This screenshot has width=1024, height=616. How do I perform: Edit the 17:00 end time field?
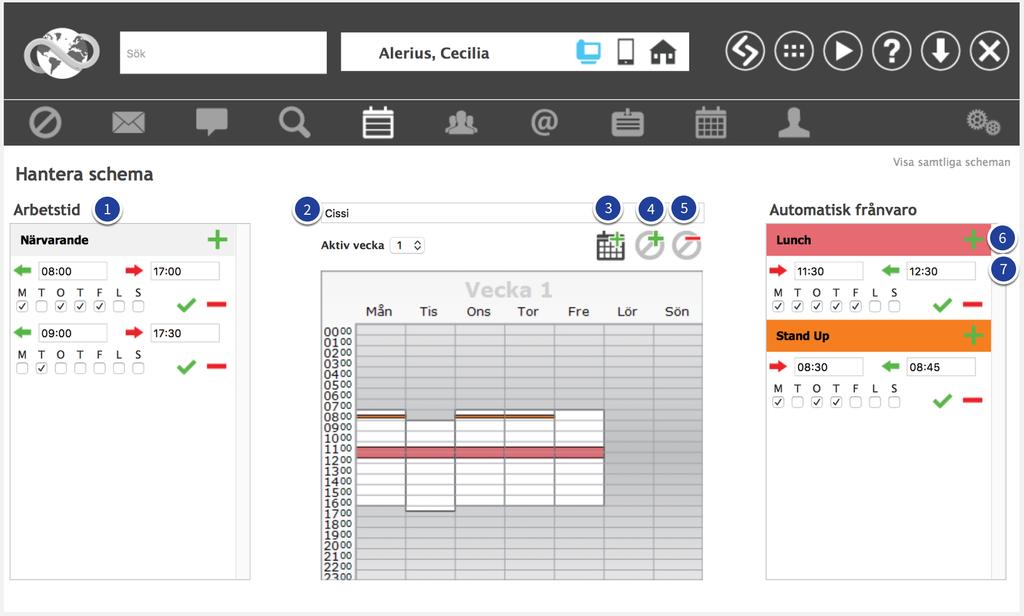[185, 271]
